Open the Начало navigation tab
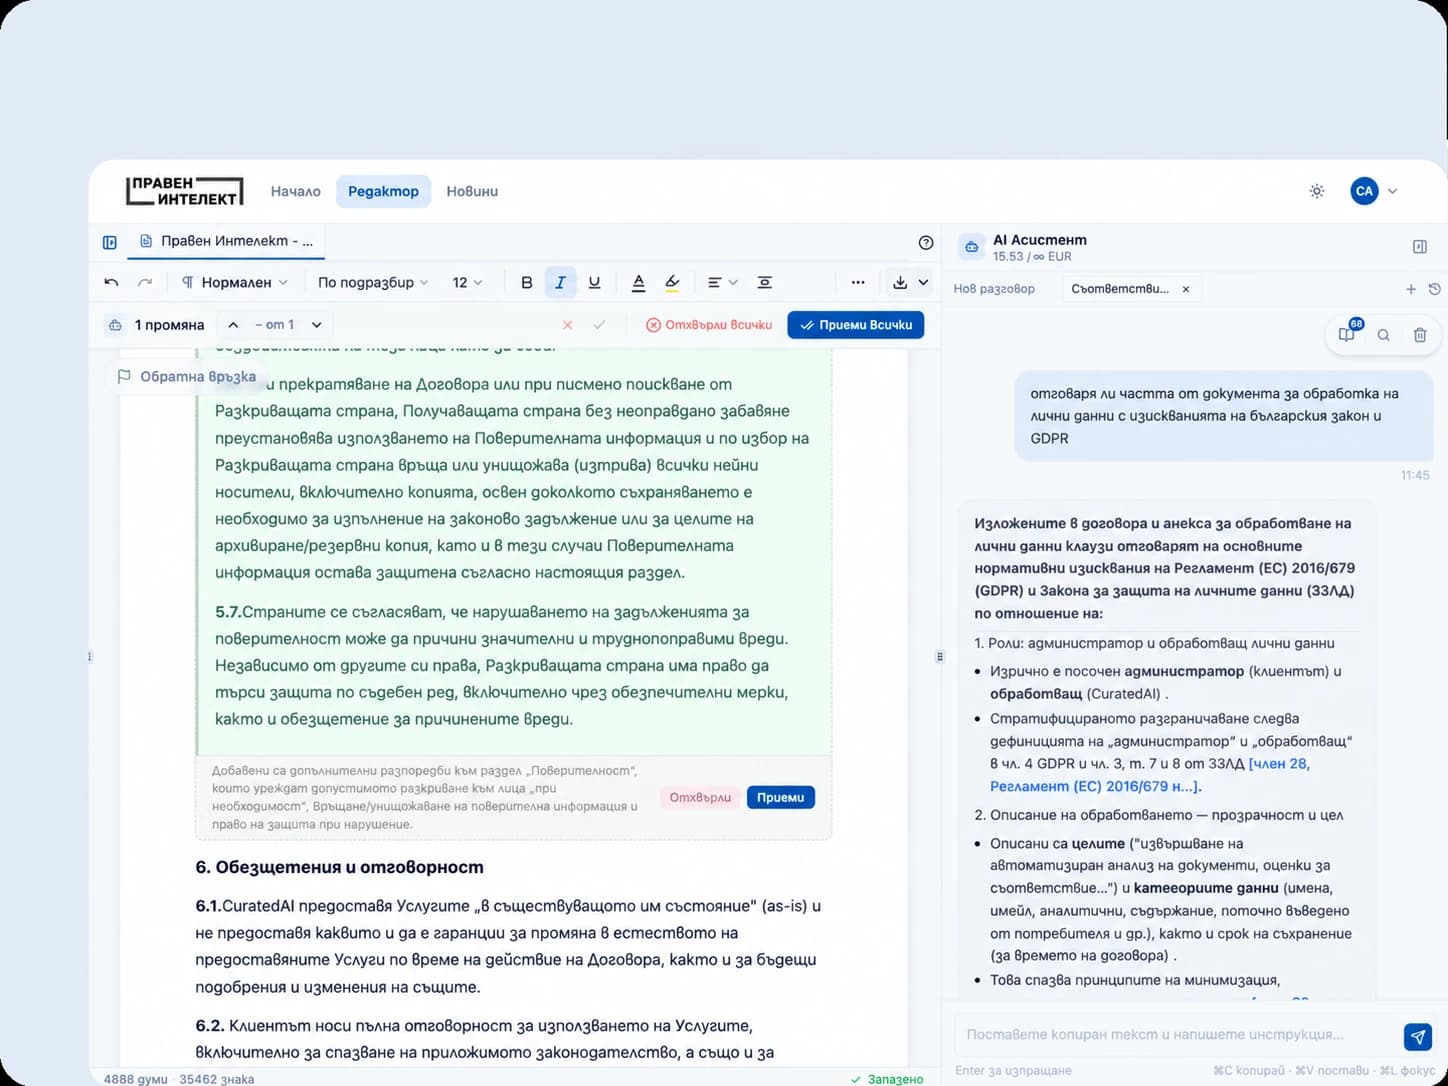This screenshot has width=1448, height=1086. (x=296, y=191)
